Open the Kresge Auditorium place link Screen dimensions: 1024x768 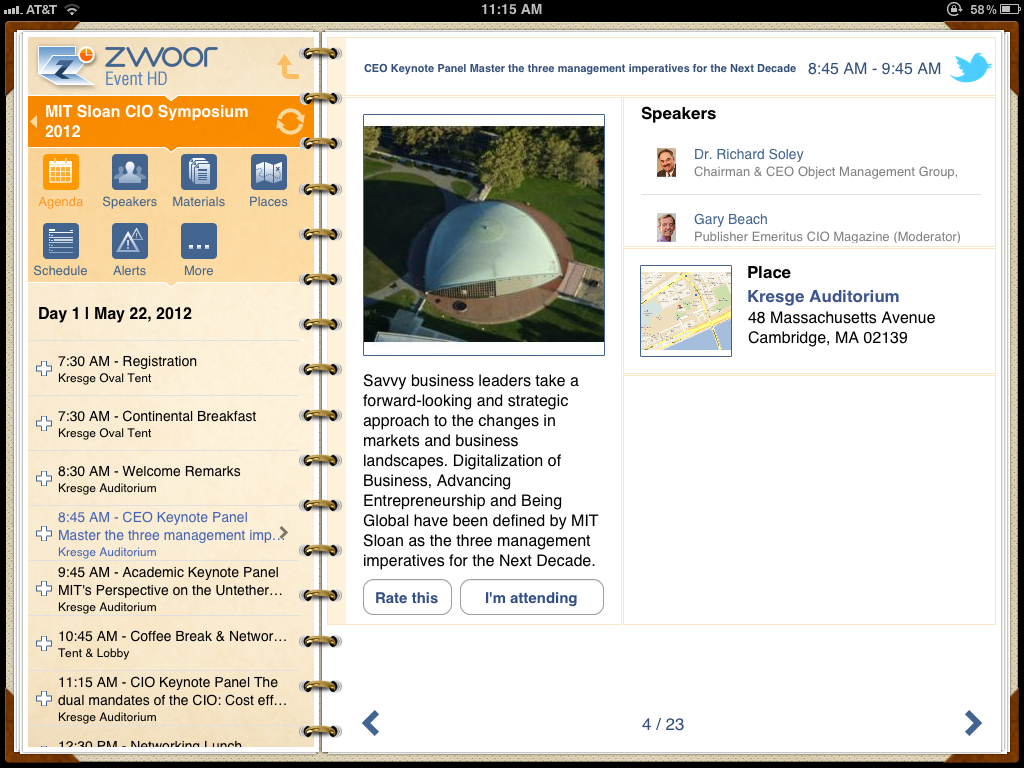(823, 296)
